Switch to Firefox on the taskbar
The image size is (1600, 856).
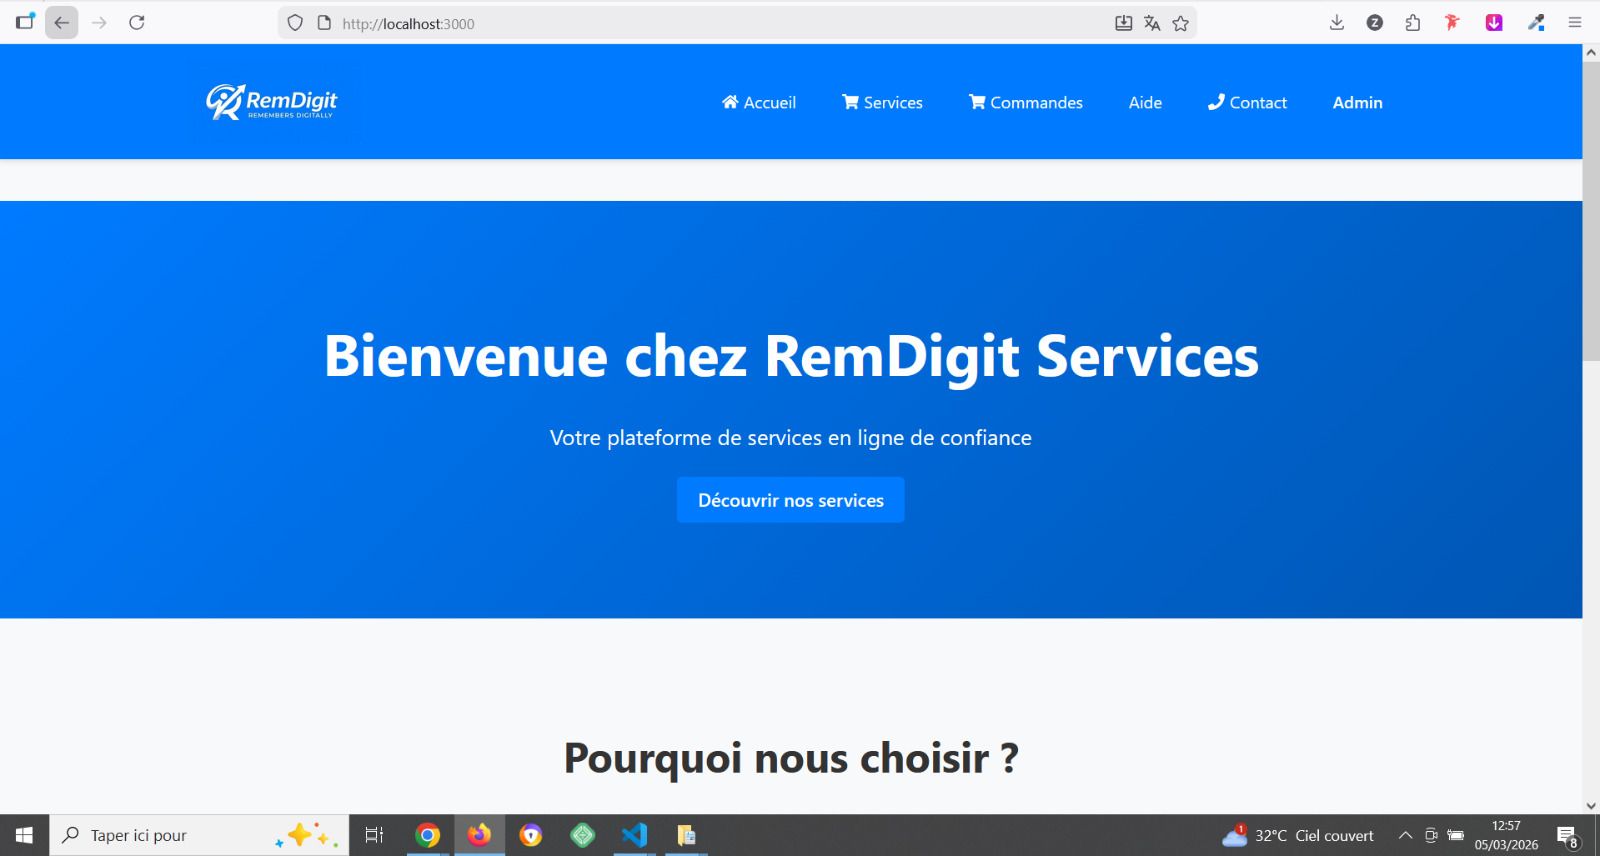click(479, 835)
